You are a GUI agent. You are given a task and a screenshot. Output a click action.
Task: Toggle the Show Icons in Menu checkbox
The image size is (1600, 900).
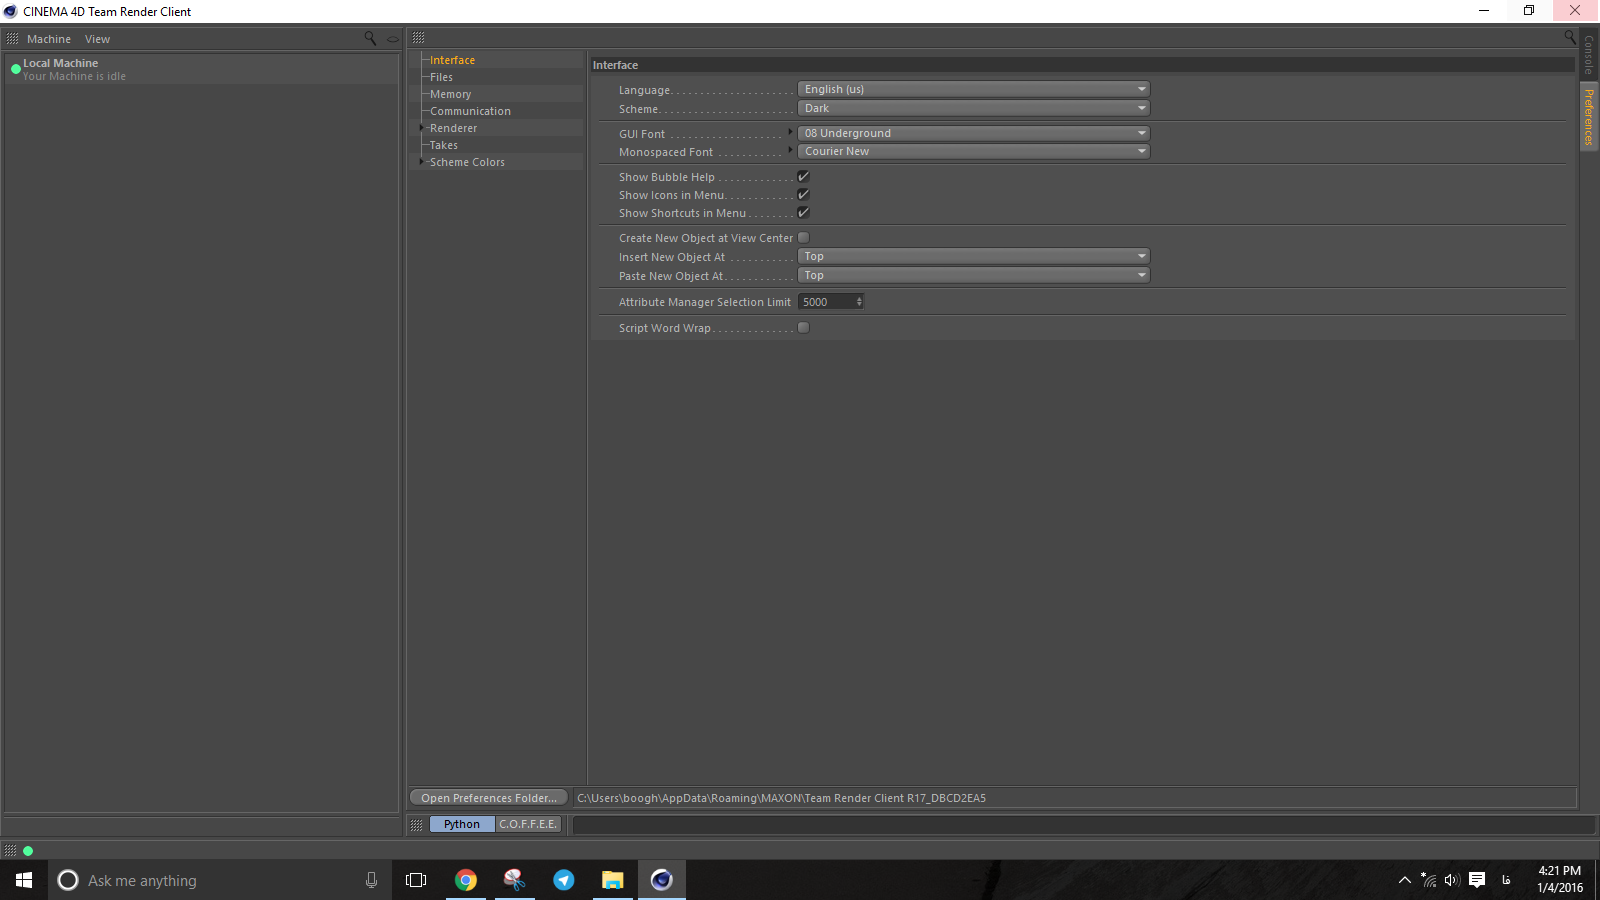[803, 195]
